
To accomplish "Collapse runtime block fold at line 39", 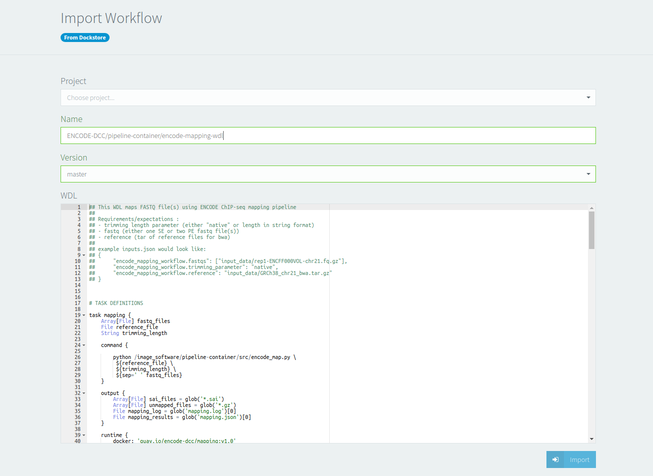I will (x=84, y=435).
